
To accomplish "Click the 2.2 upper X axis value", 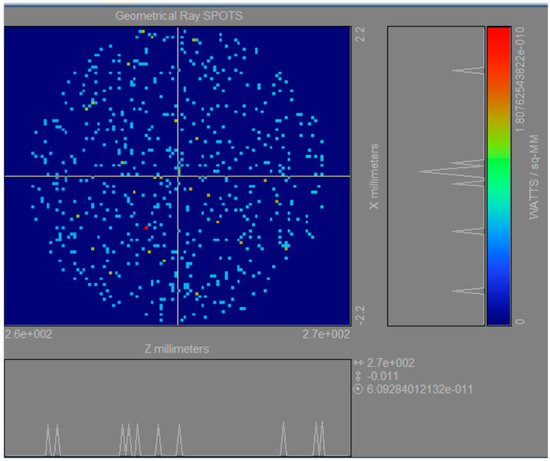I will 360,34.
